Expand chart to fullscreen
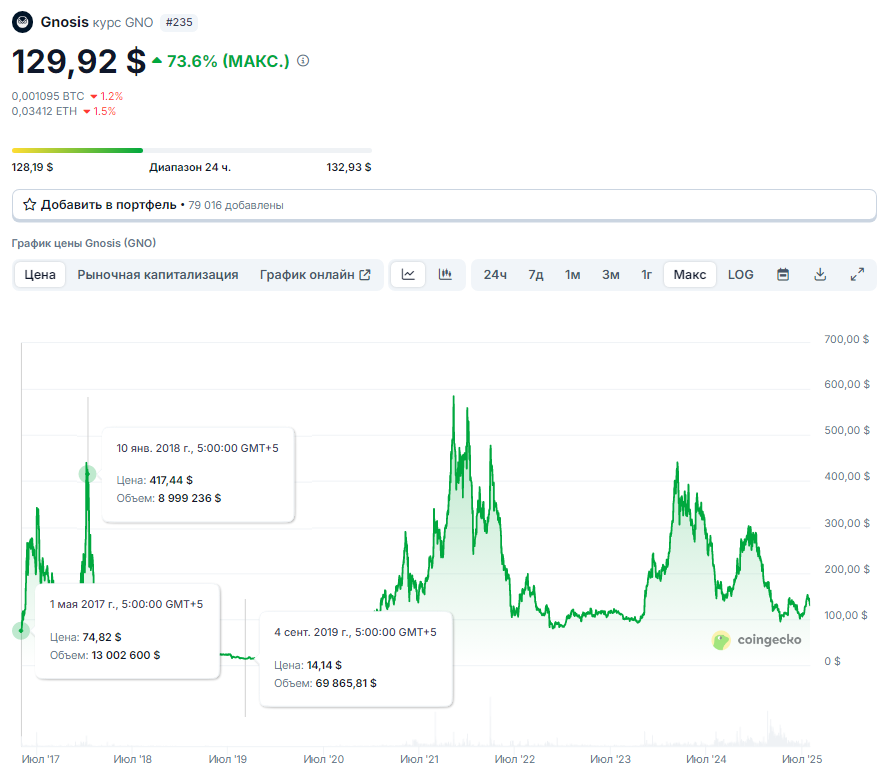The image size is (884, 770). [857, 275]
